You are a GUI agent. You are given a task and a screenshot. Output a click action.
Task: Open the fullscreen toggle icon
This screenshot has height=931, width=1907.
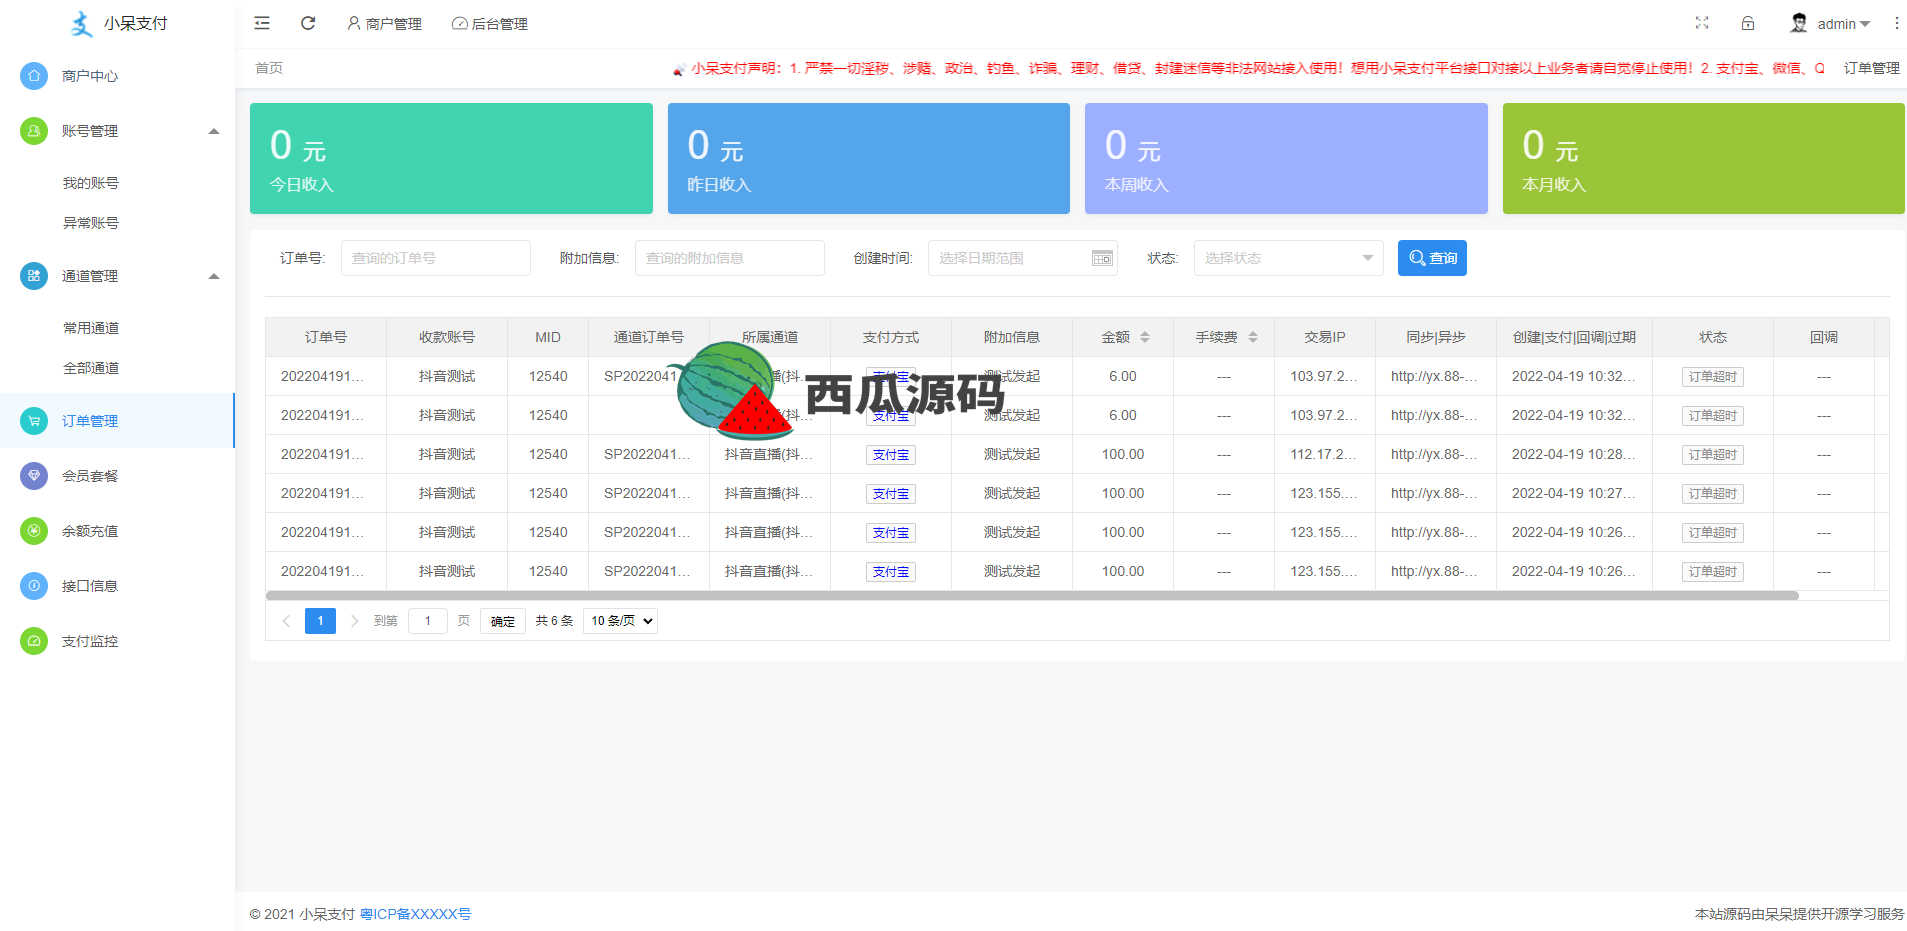coord(1702,23)
